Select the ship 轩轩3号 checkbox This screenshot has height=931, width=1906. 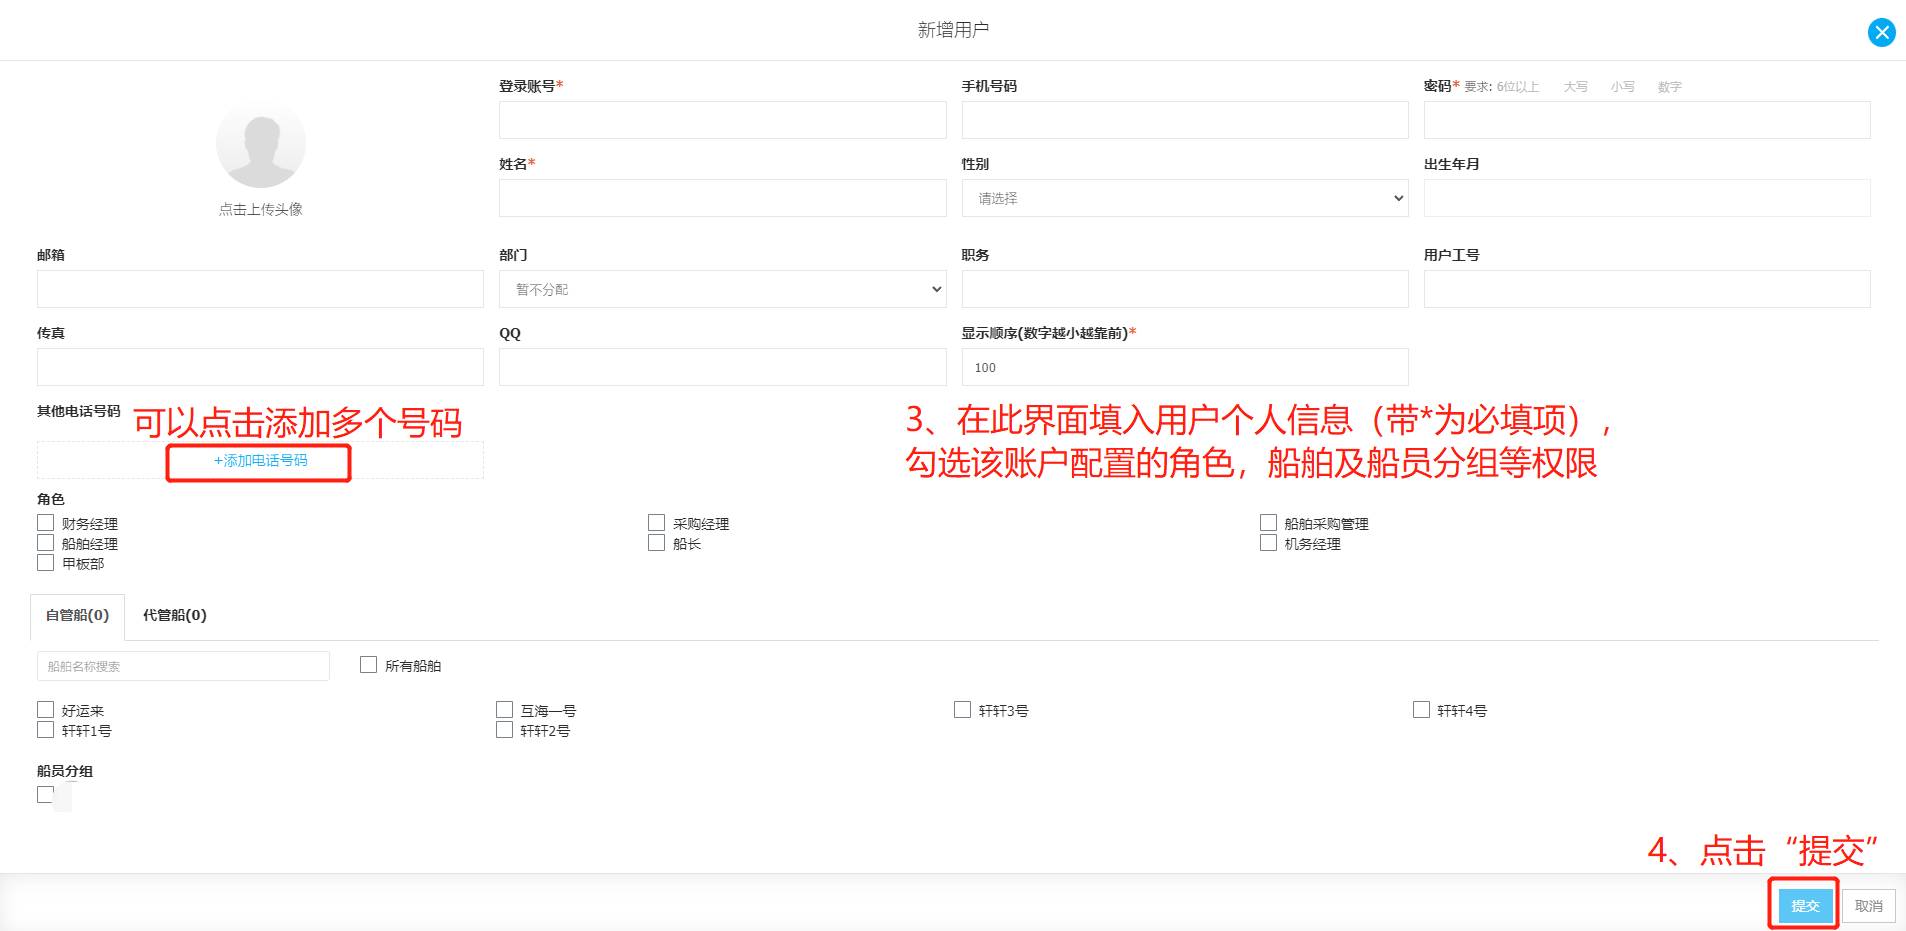pos(962,710)
